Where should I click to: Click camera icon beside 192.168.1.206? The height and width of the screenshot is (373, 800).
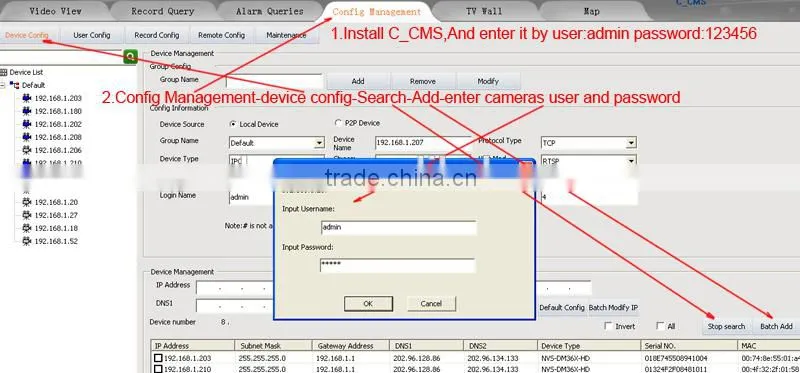coord(27,150)
